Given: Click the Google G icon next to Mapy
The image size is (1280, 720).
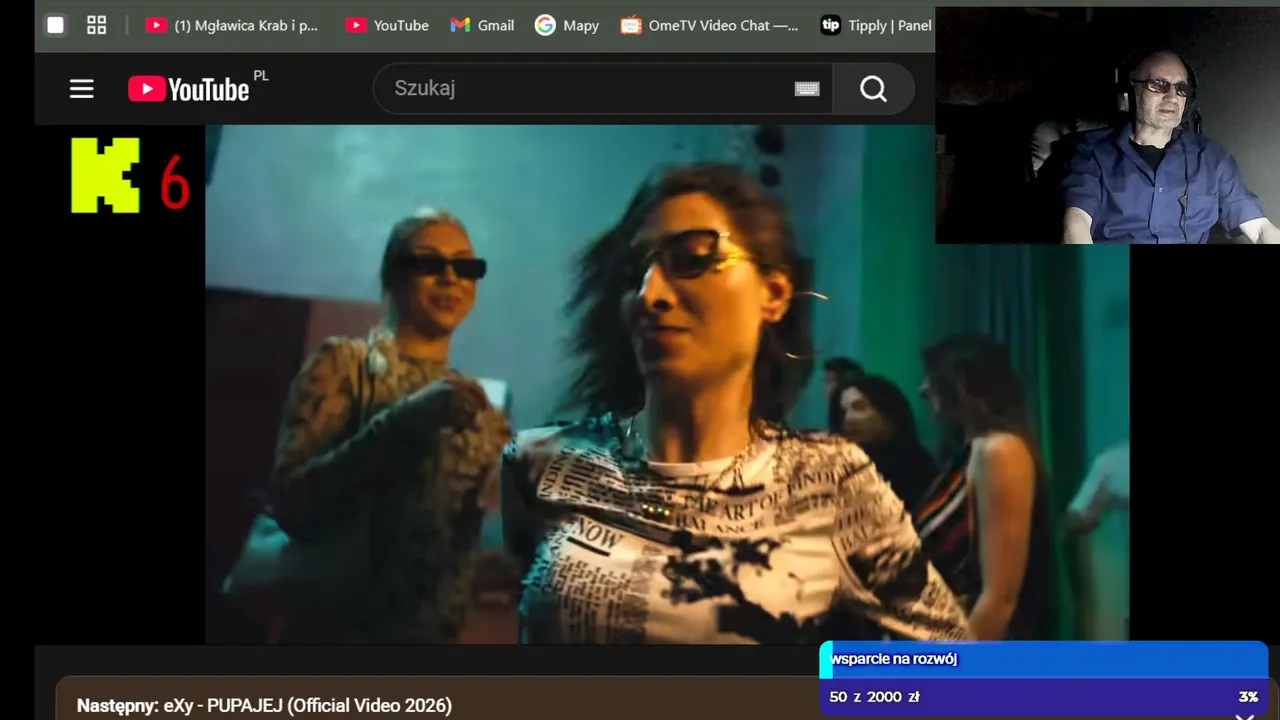Looking at the screenshot, I should pos(545,25).
